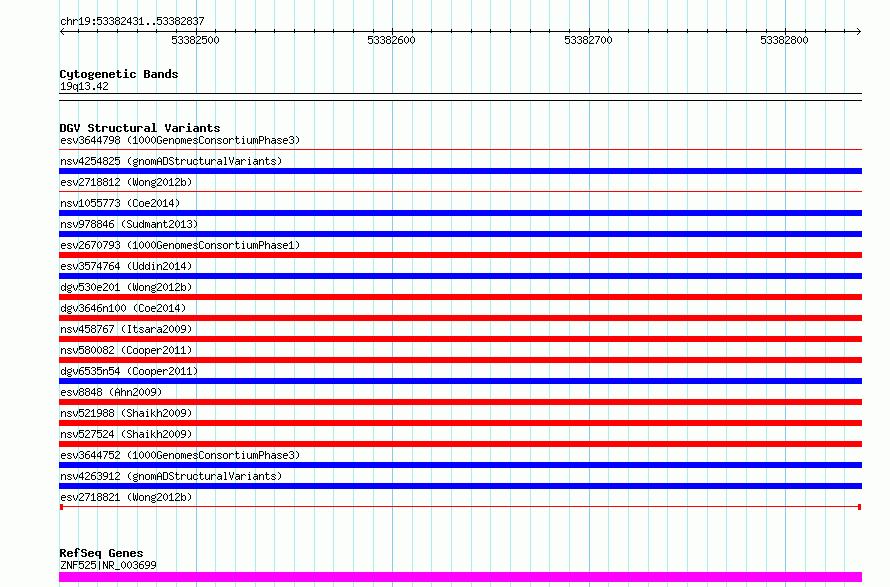Open the nsv580082 (Cooper2011) label
Viewport: 890px width, 587px height.
click(126, 350)
